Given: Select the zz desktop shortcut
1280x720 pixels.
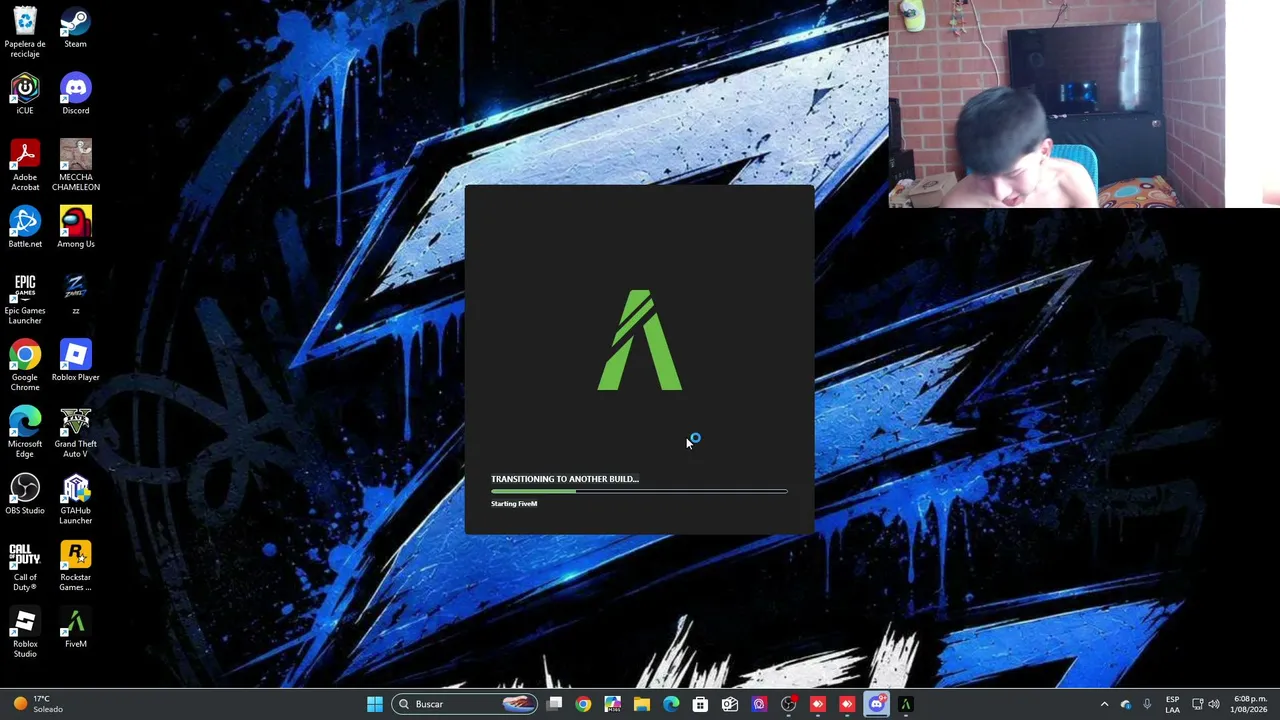Looking at the screenshot, I should coord(75,294).
